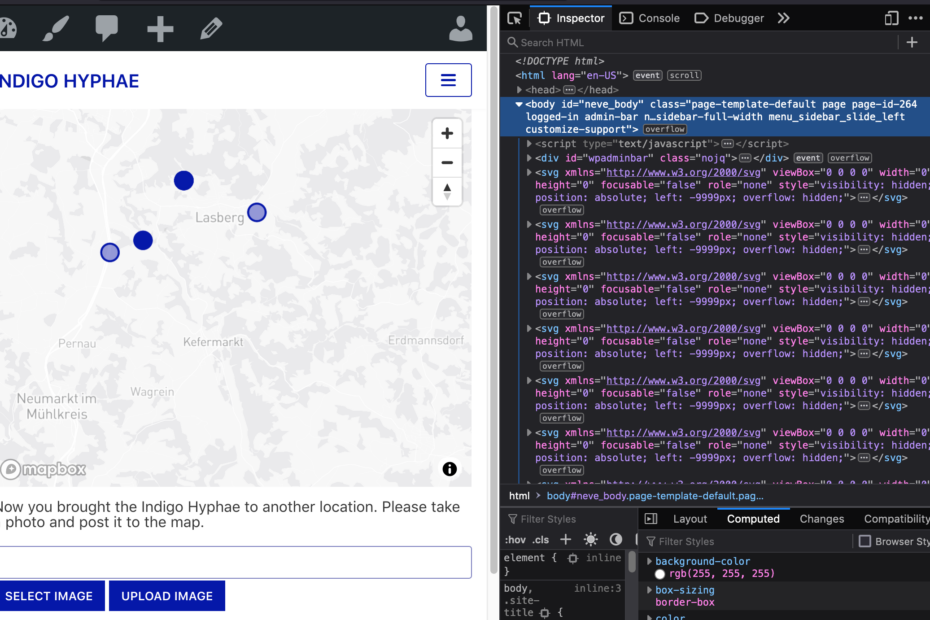Select the <!DOCTYPE html> line

(560, 61)
